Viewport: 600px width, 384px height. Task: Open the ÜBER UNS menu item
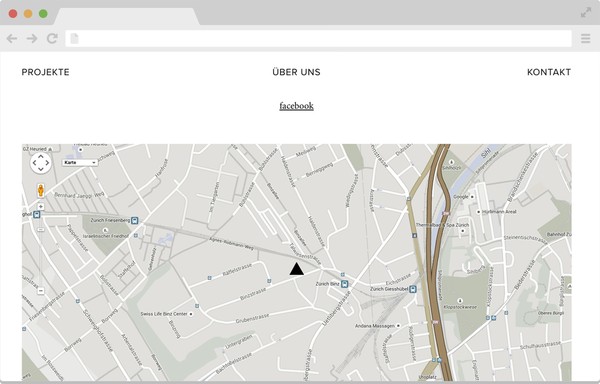(x=296, y=72)
